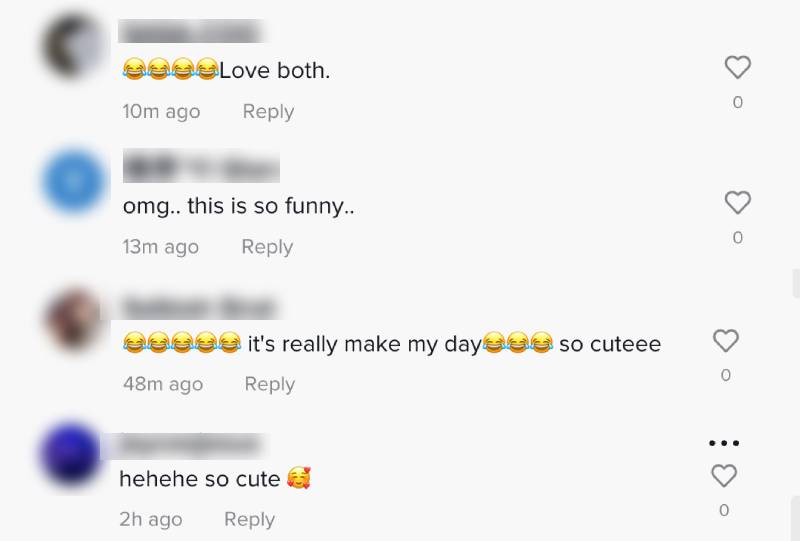Click username above "omg.. this is so funny.."
The height and width of the screenshot is (541, 800).
coord(200,168)
